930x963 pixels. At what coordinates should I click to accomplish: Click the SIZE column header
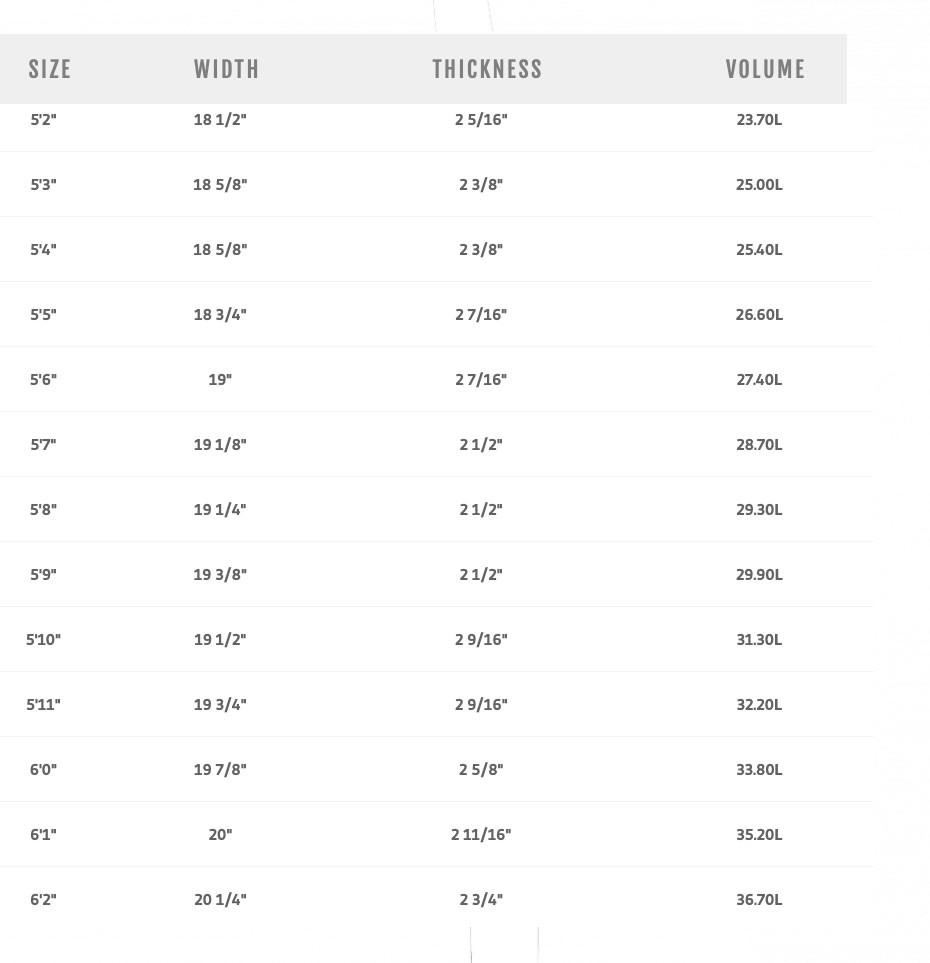coord(50,69)
